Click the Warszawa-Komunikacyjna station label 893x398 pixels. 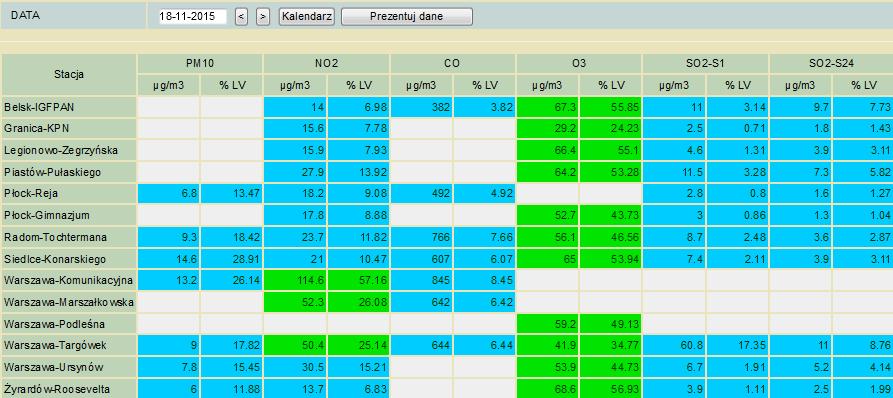pyautogui.click(x=69, y=281)
